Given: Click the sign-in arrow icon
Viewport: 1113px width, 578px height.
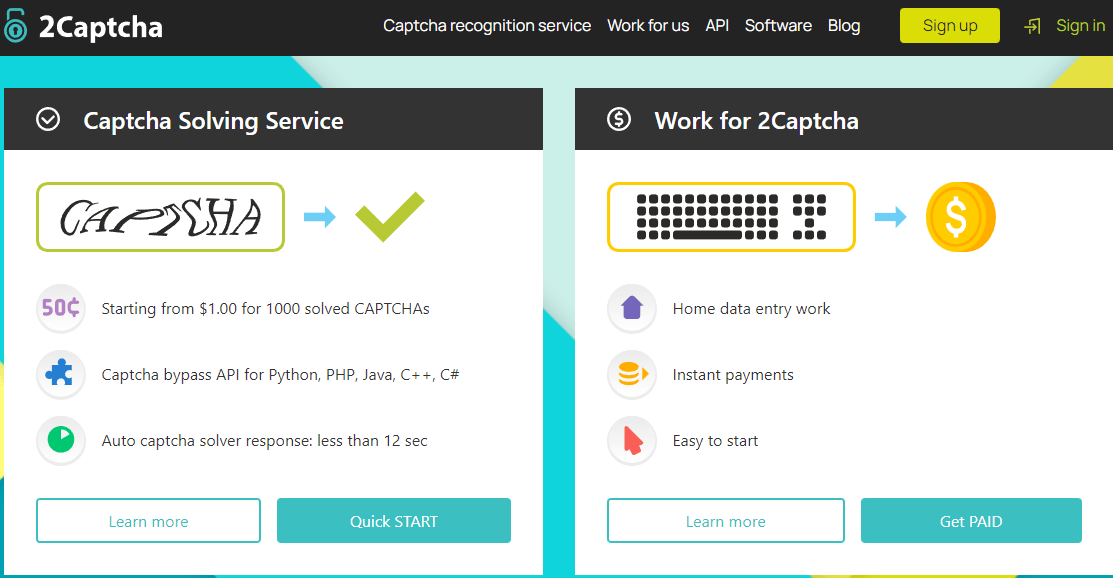Looking at the screenshot, I should [1033, 26].
